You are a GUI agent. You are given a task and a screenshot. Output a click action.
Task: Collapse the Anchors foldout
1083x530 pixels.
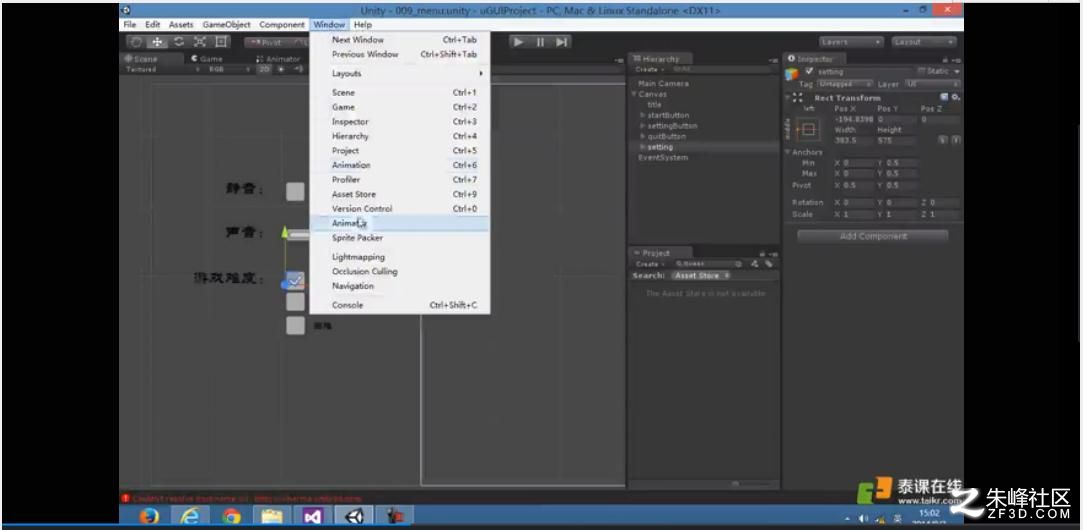pyautogui.click(x=787, y=152)
